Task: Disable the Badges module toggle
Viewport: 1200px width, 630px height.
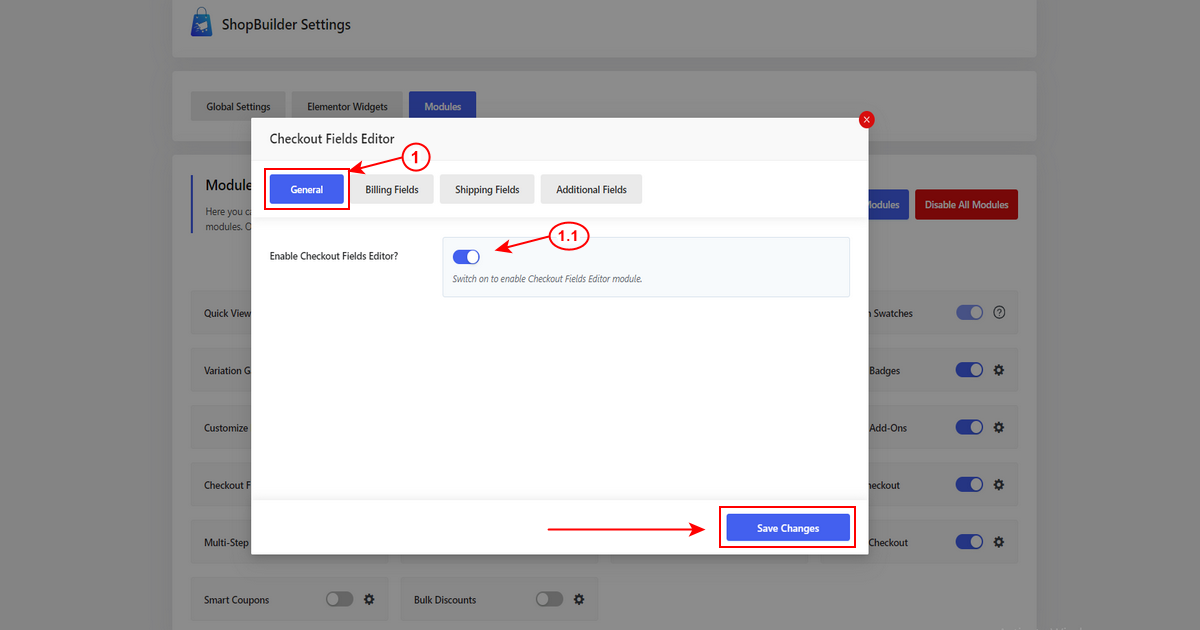Action: 969,370
